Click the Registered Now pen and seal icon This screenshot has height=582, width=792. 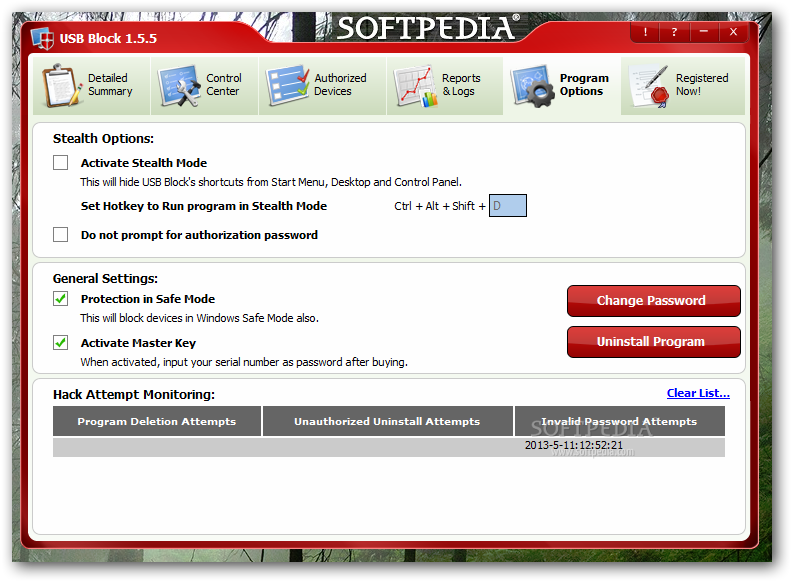(x=650, y=86)
